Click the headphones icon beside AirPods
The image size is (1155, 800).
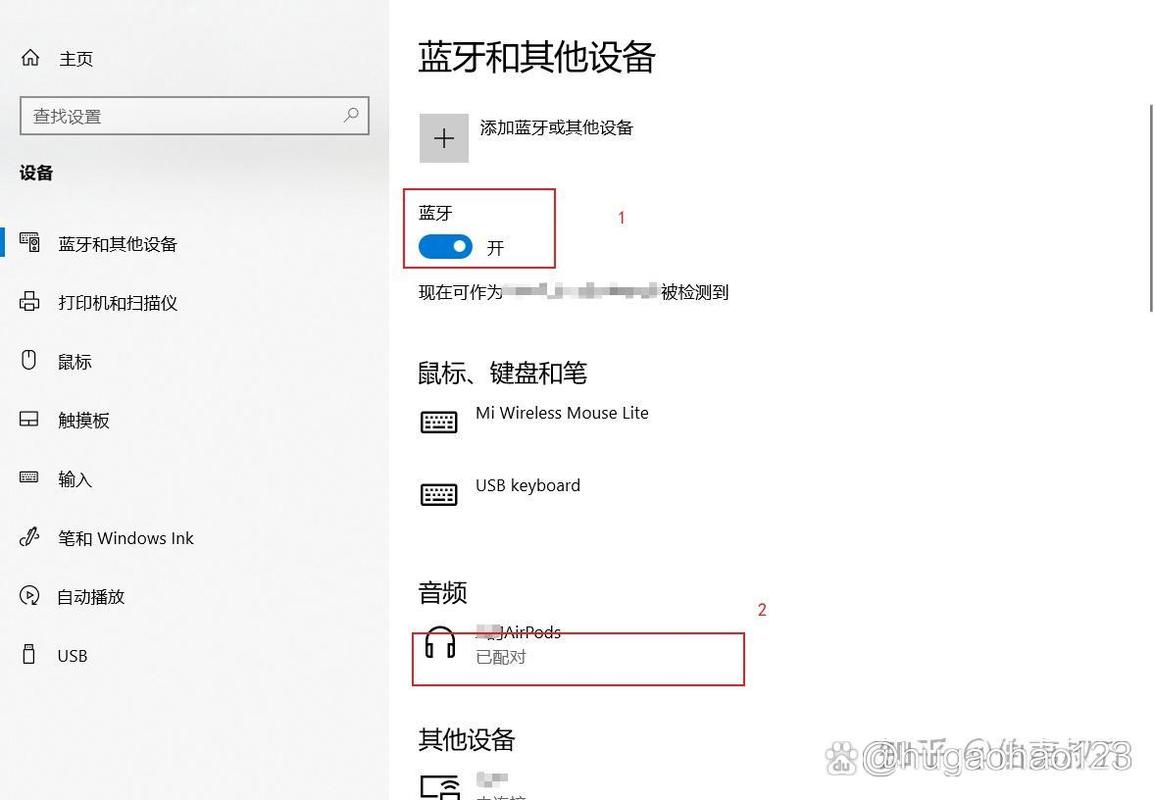point(439,644)
